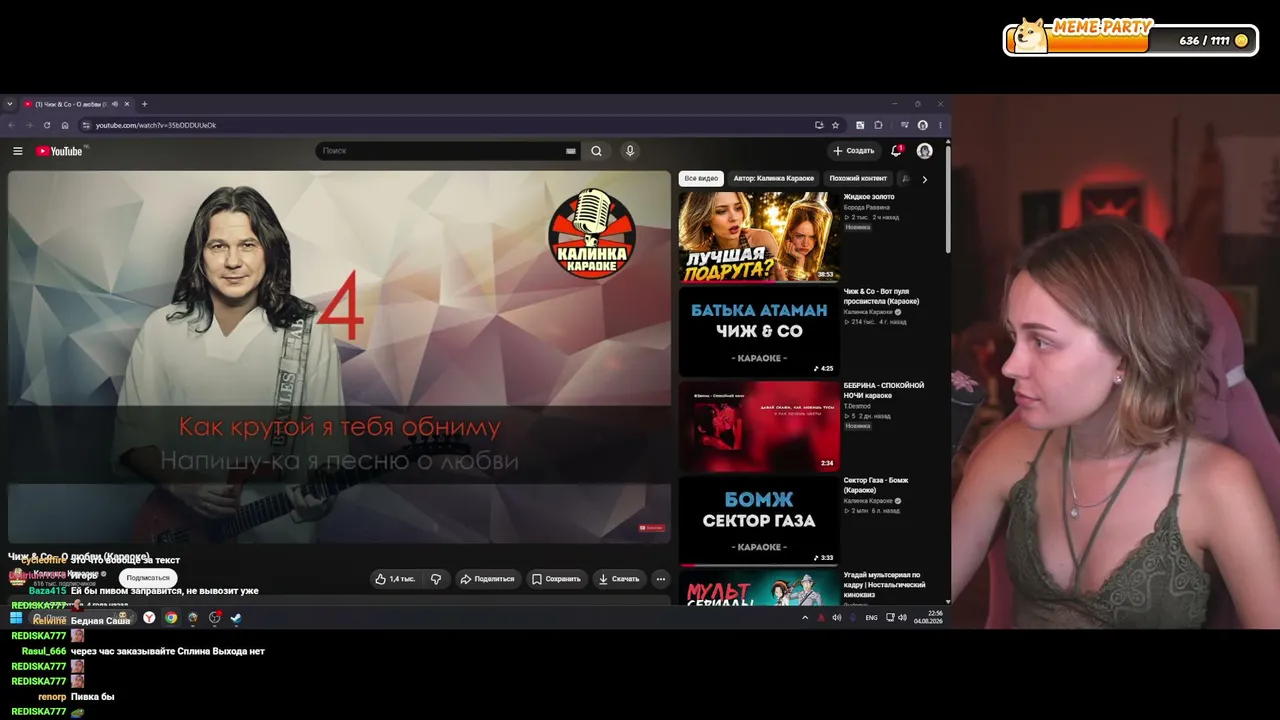
Task: Go back with the browser back arrow
Action: click(11, 125)
